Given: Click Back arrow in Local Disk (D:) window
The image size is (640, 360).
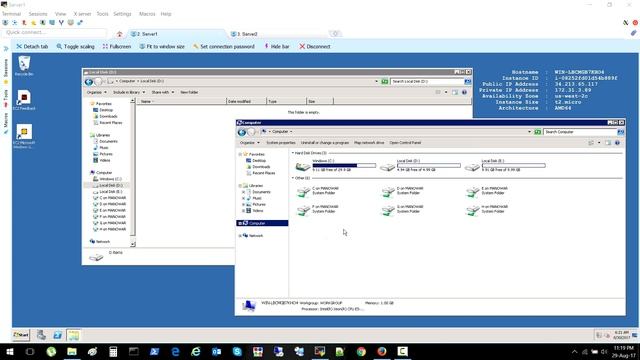Looking at the screenshot, I should click(89, 82).
